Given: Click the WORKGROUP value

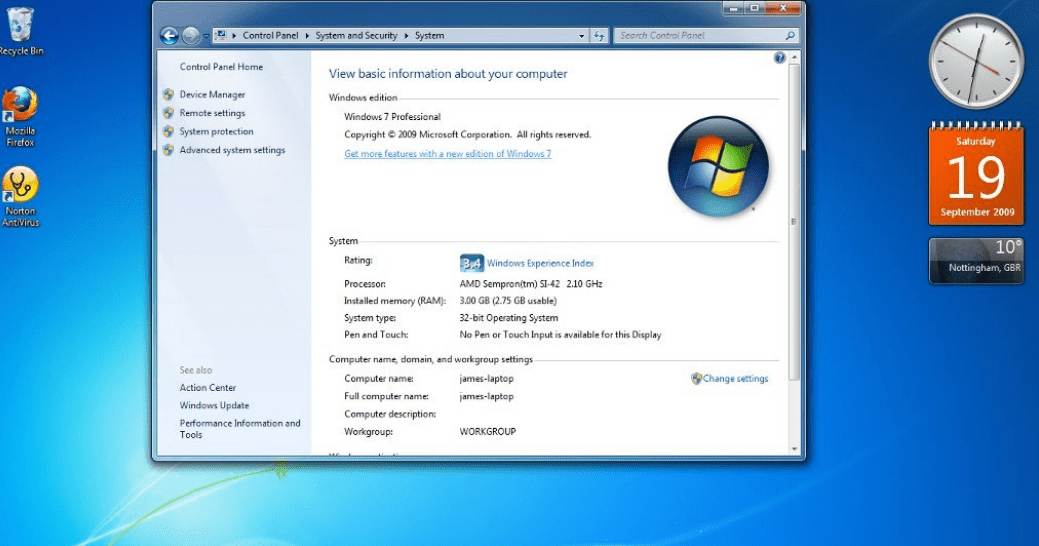Looking at the screenshot, I should 487,431.
